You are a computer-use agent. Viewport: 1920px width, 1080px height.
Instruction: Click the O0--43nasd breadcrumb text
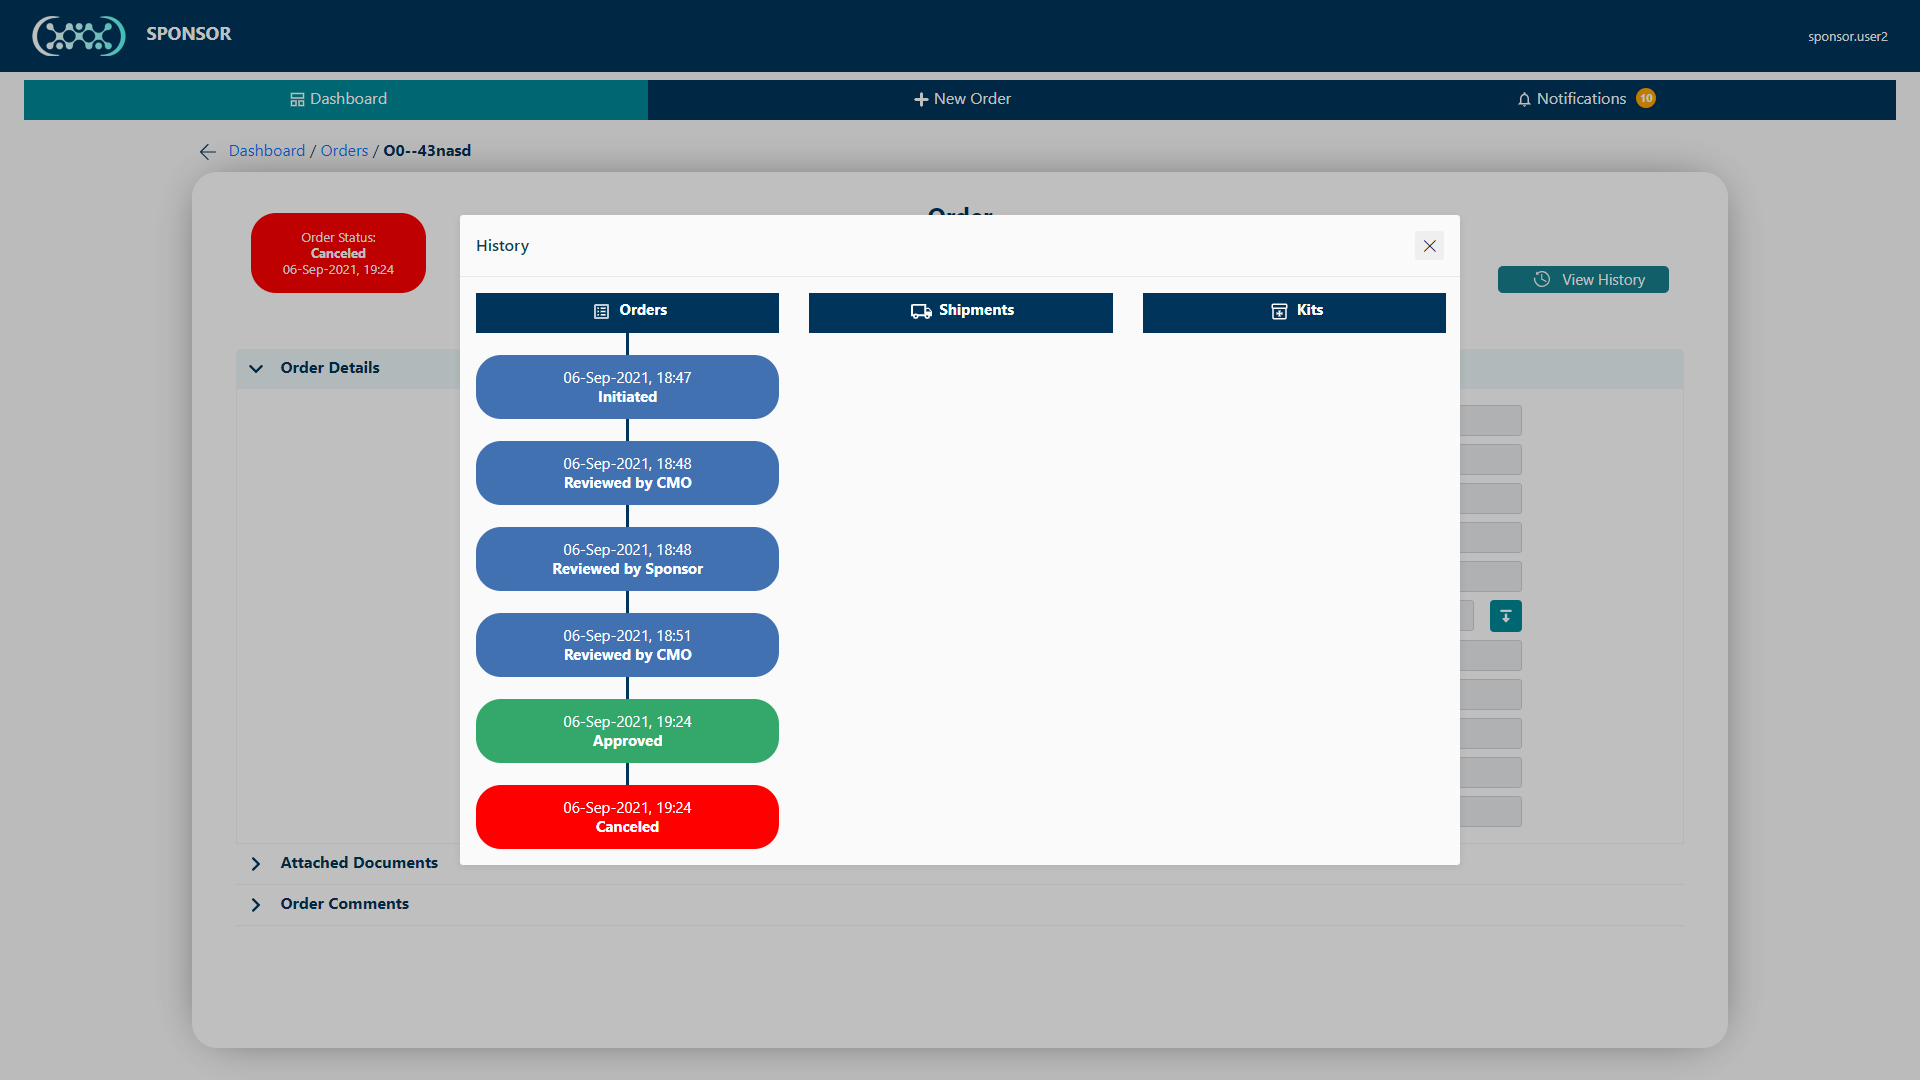tap(427, 151)
